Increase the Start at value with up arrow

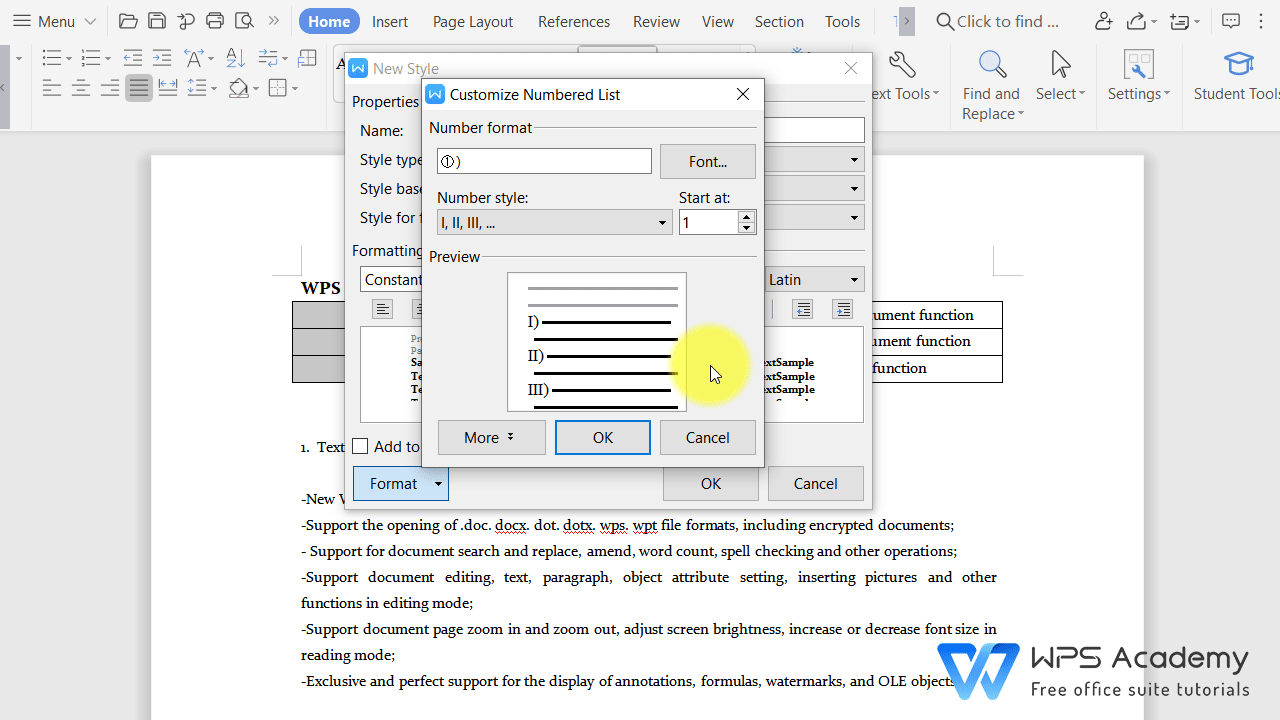[746, 216]
